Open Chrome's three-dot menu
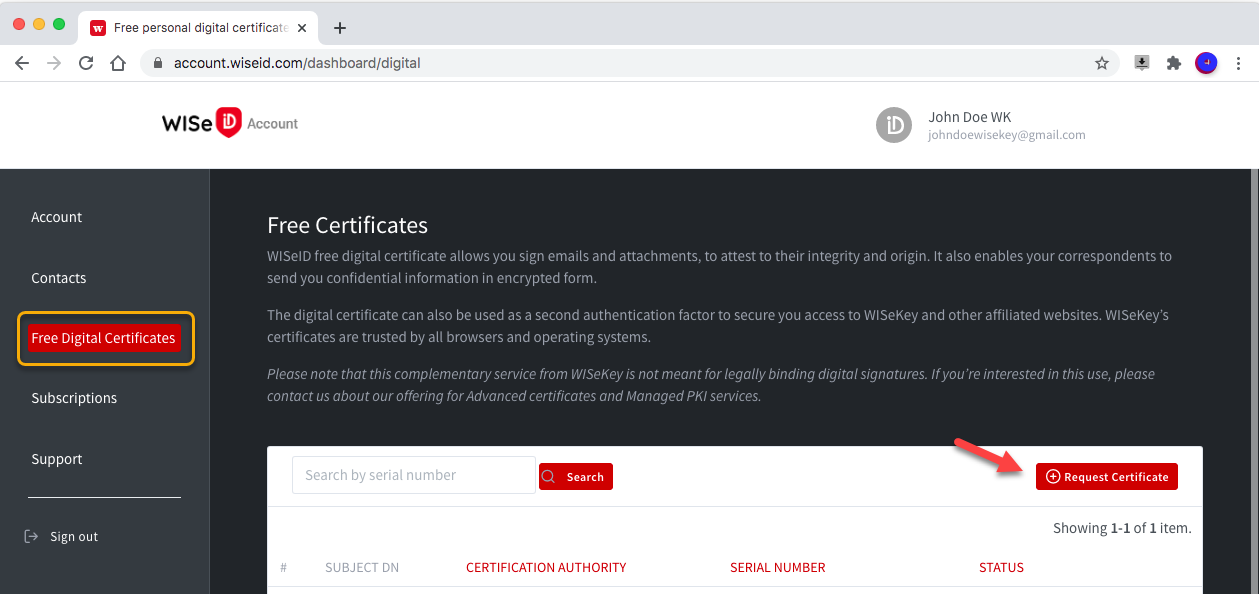The height and width of the screenshot is (594, 1259). (1239, 63)
